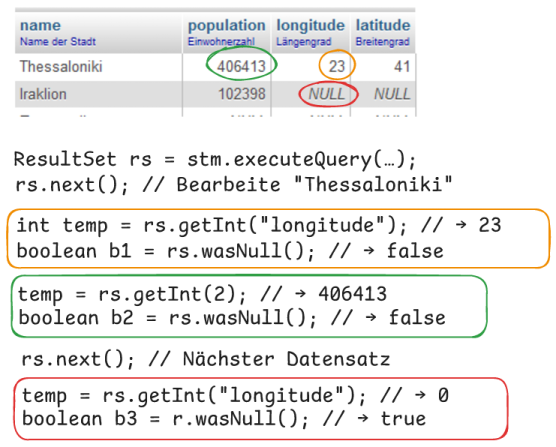Select the 'longitude' column header
Image resolution: width=556 pixels, height=447 pixels.
[311, 26]
